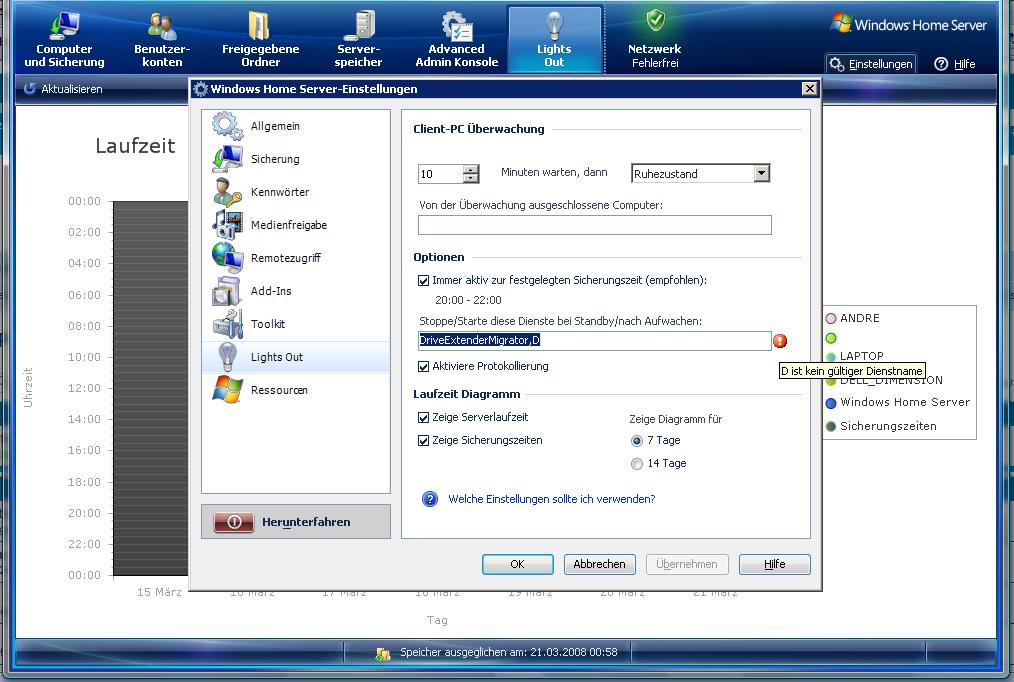Open Computer und Sicherung tab icon
Image resolution: width=1014 pixels, height=682 pixels.
64,27
